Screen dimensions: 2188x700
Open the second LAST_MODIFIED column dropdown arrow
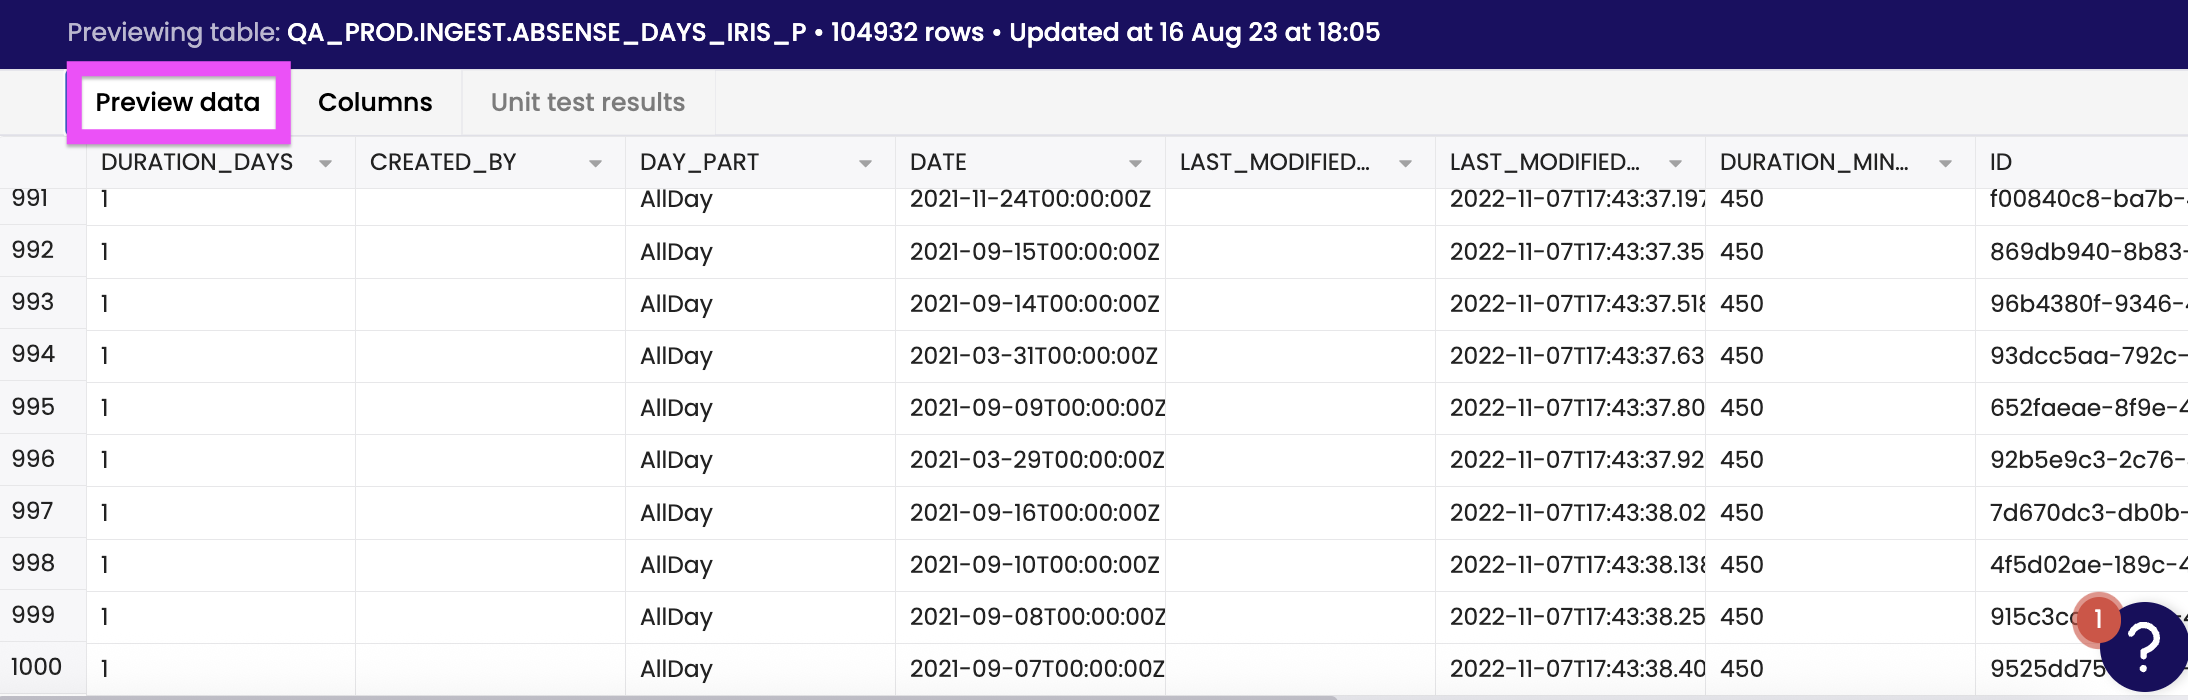[x=1675, y=163]
